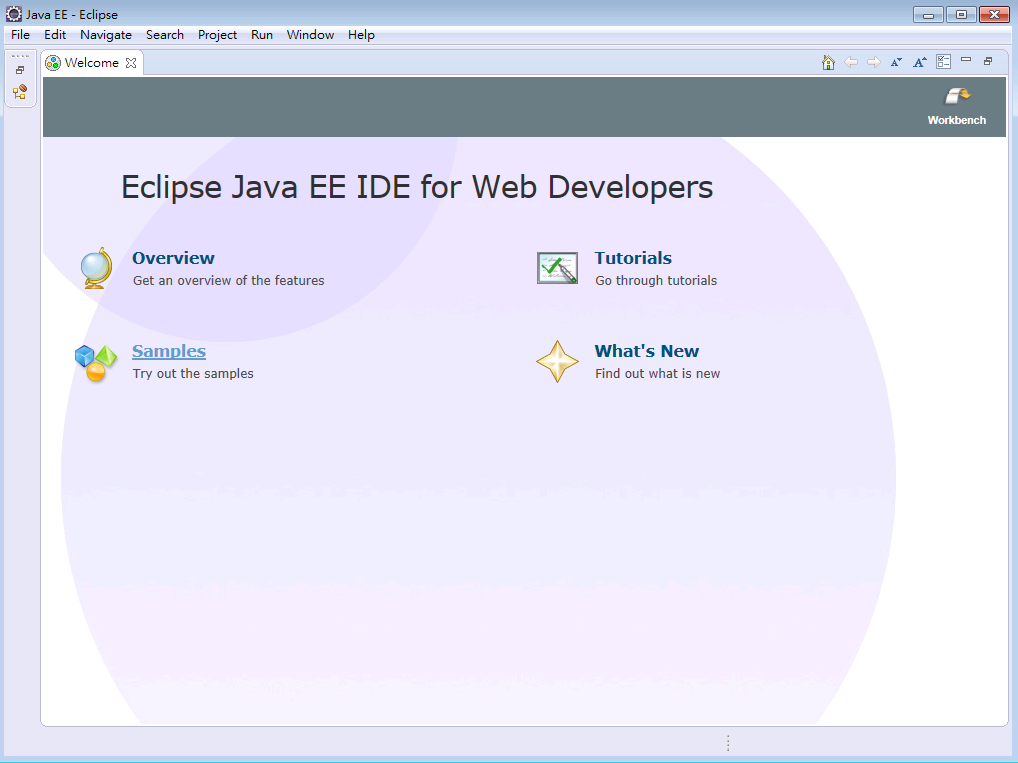1018x763 pixels.
Task: Follow the What's New link
Action: tap(647, 351)
